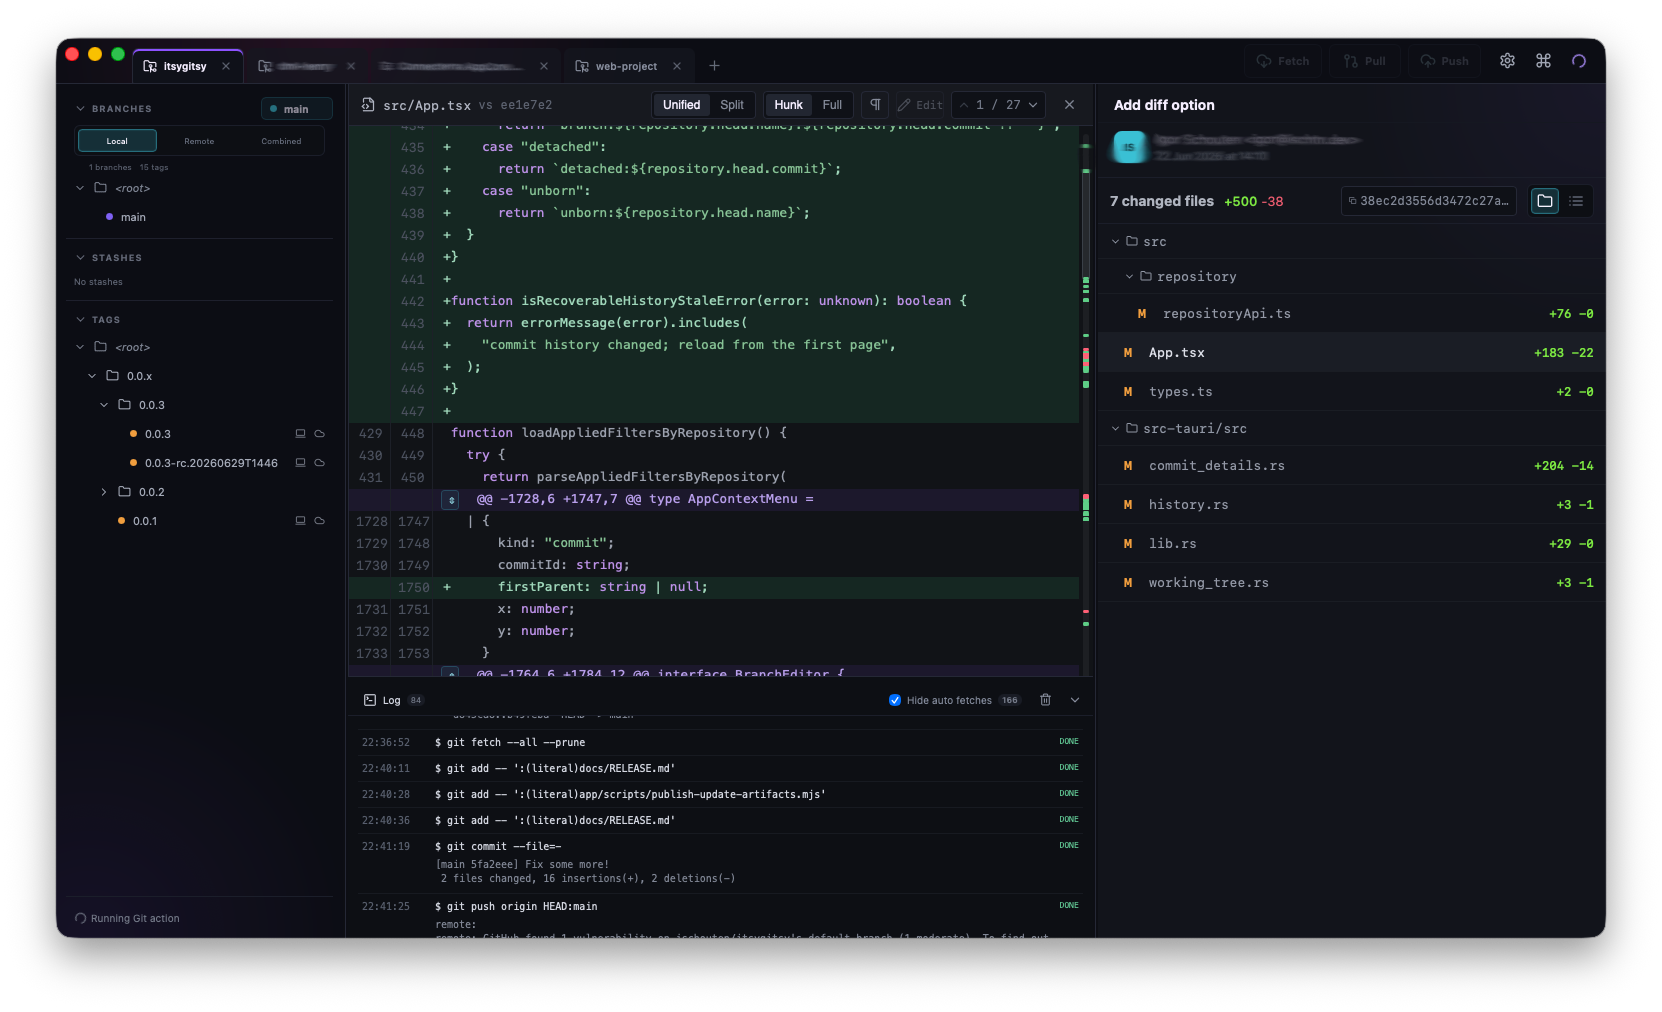This screenshot has height=1012, width=1662.
Task: Switch changed files to folder tree view
Action: pos(1545,201)
